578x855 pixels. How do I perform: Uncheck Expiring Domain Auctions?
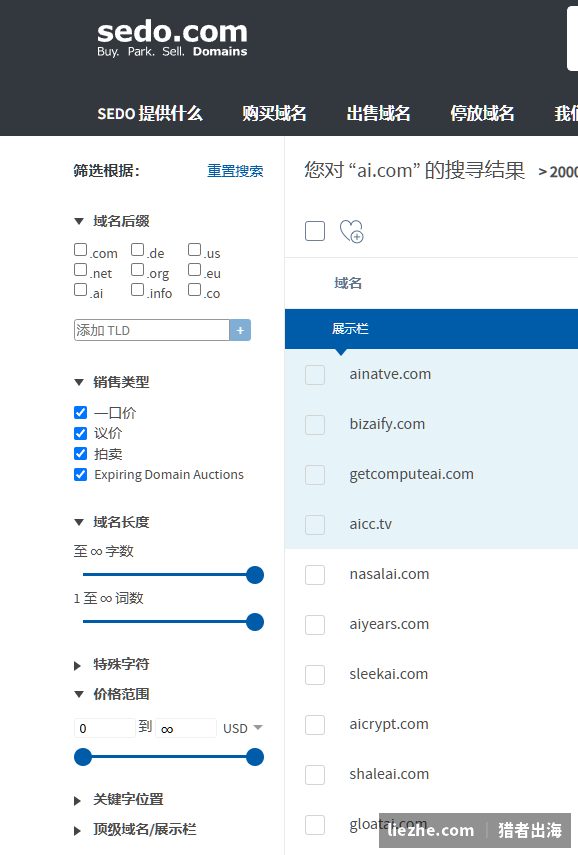click(80, 474)
